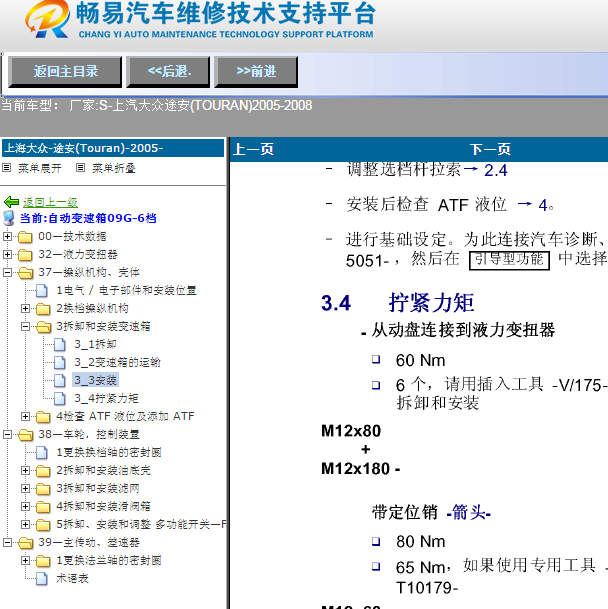Open the previous page via 上一页
This screenshot has height=609, width=608.
pos(253,149)
